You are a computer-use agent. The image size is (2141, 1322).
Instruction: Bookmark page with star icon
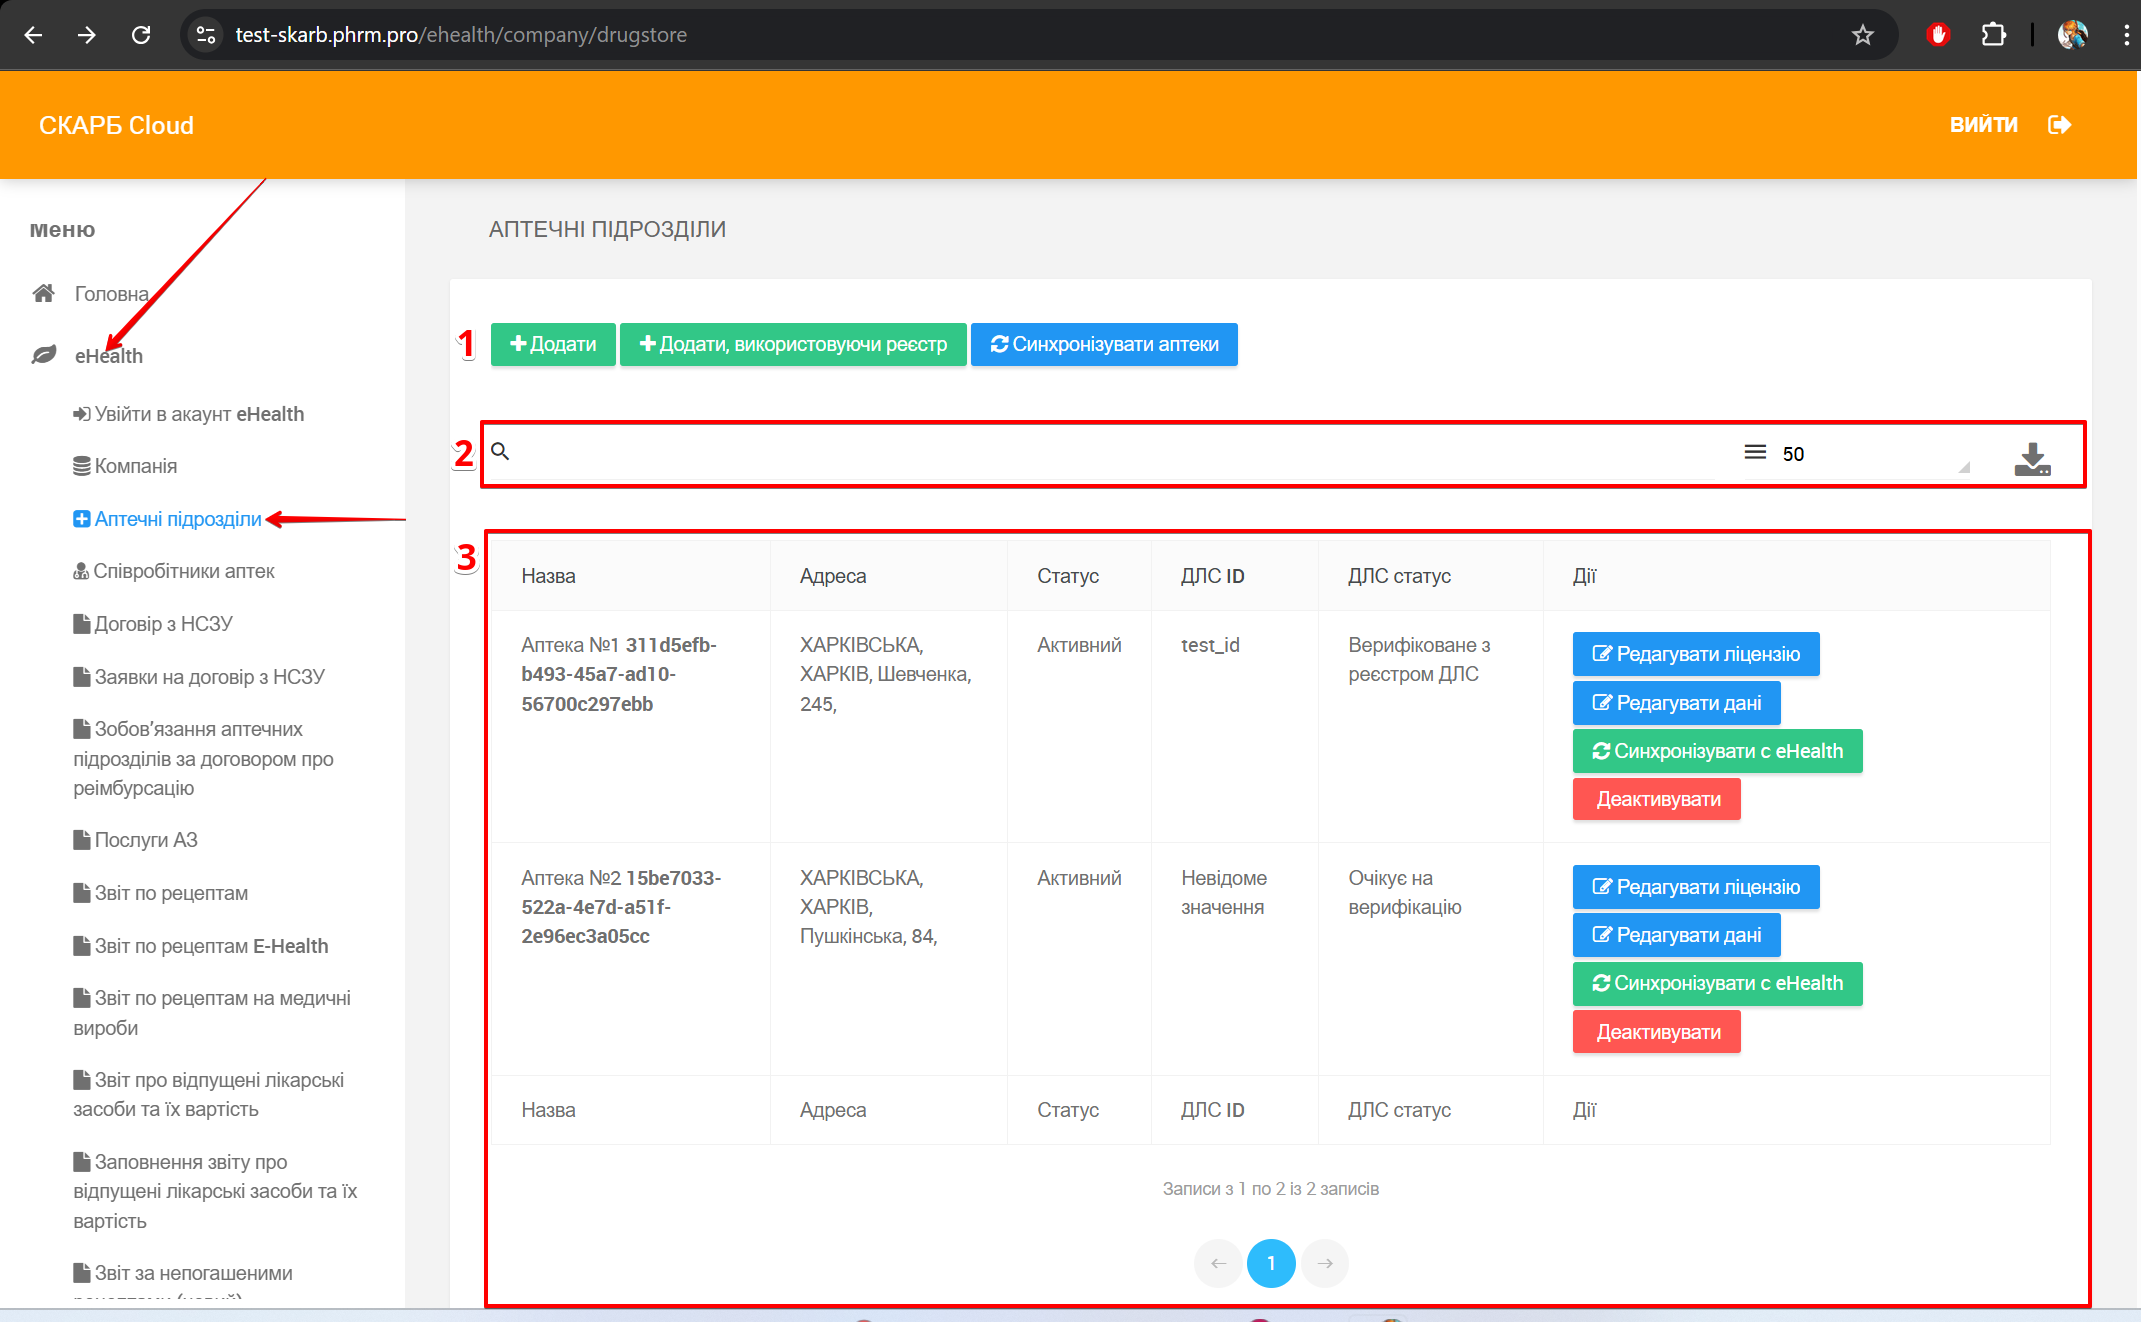[x=1862, y=35]
